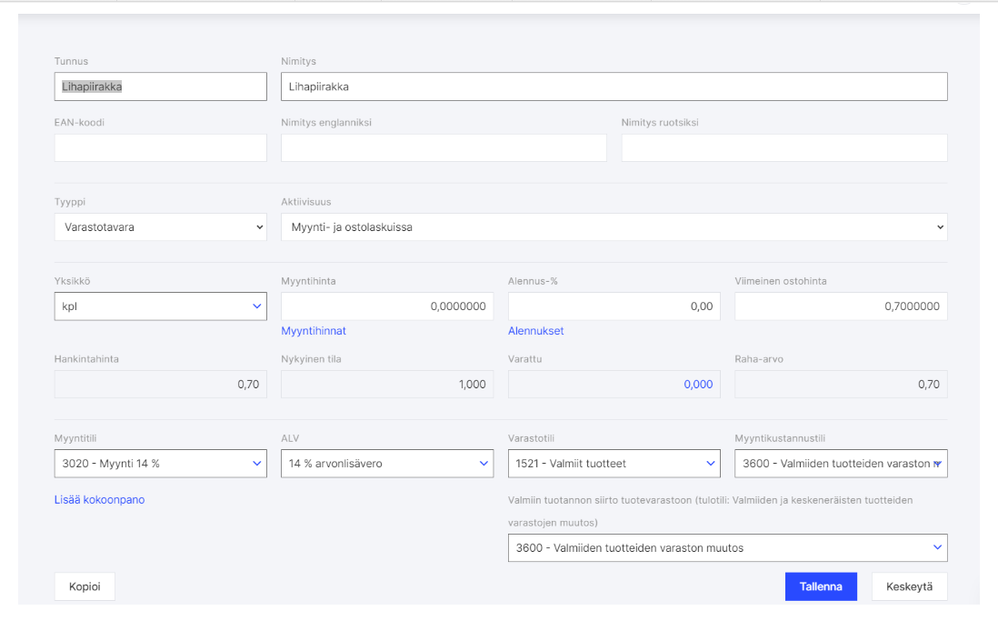Open the Myyntikustannustili dropdown
The image size is (998, 622).
pos(841,464)
